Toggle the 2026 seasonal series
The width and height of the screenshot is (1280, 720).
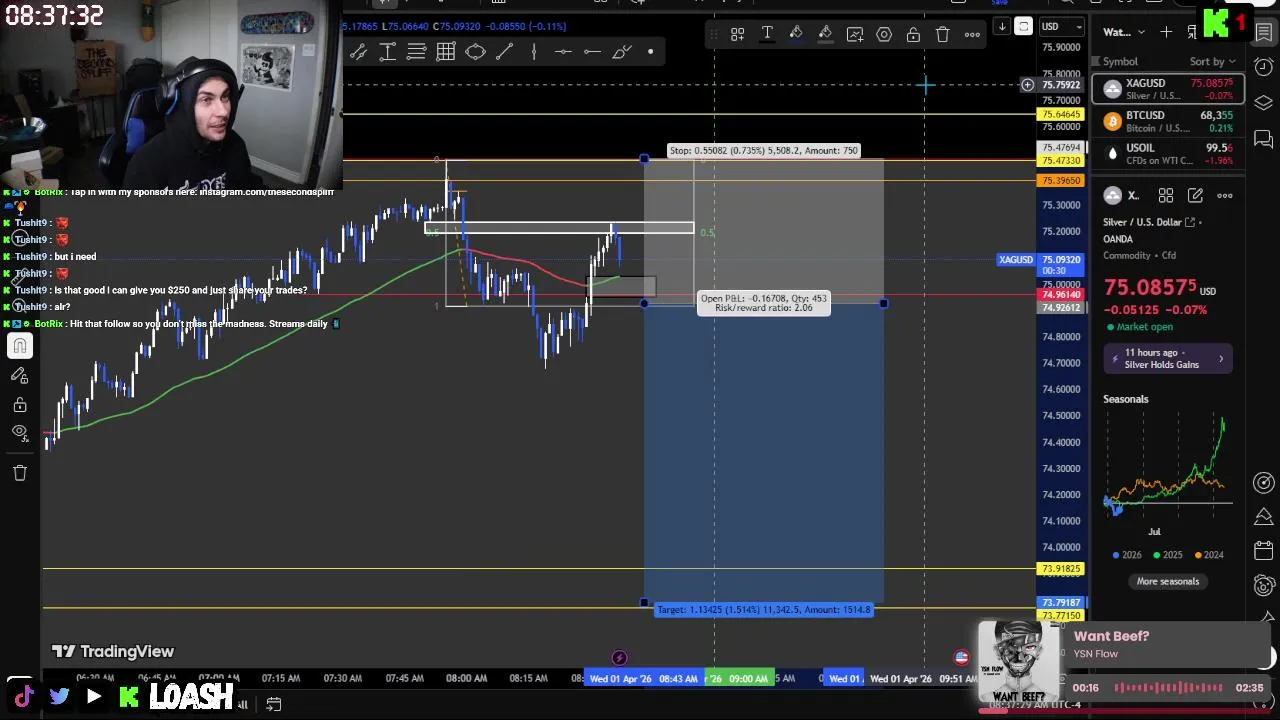click(x=1127, y=555)
